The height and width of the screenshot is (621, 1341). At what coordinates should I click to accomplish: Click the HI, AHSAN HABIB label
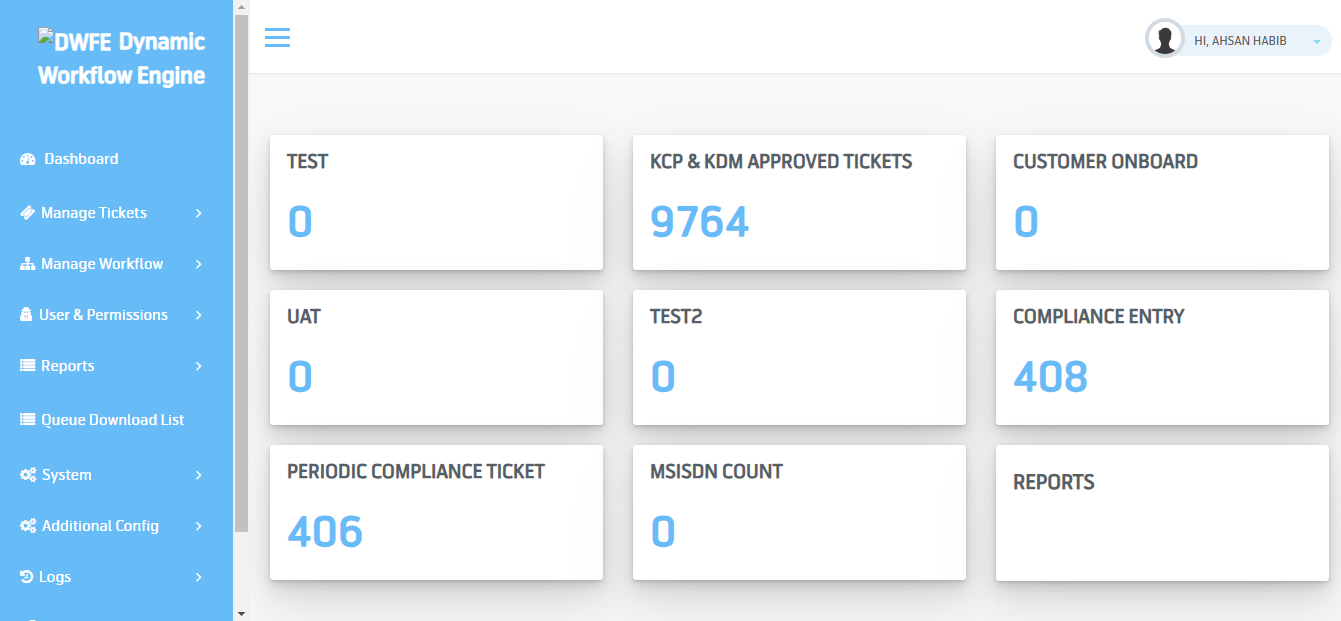(1240, 41)
